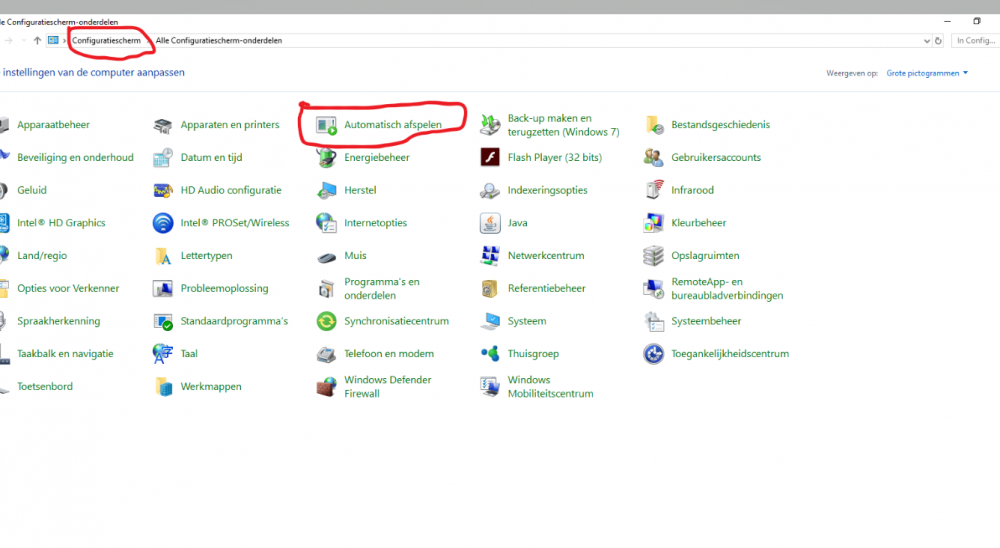Open the Automatisch afspelen icon

point(327,125)
